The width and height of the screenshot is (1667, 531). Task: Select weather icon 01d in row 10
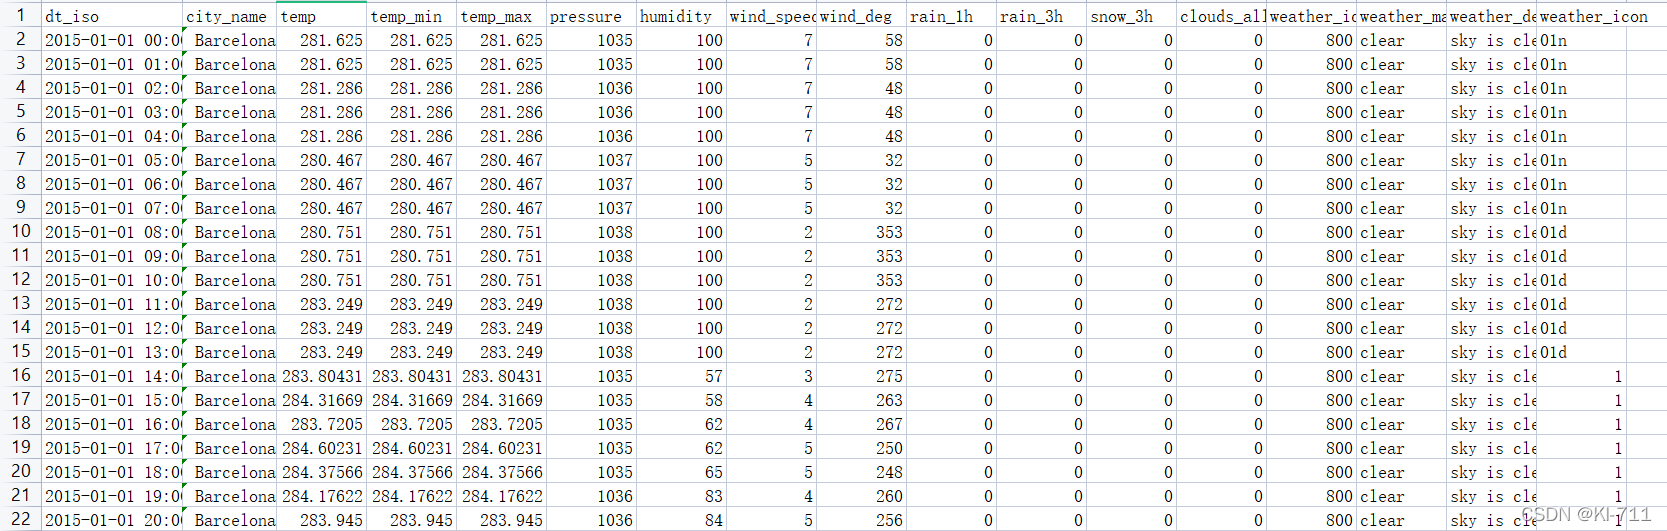coord(1581,232)
